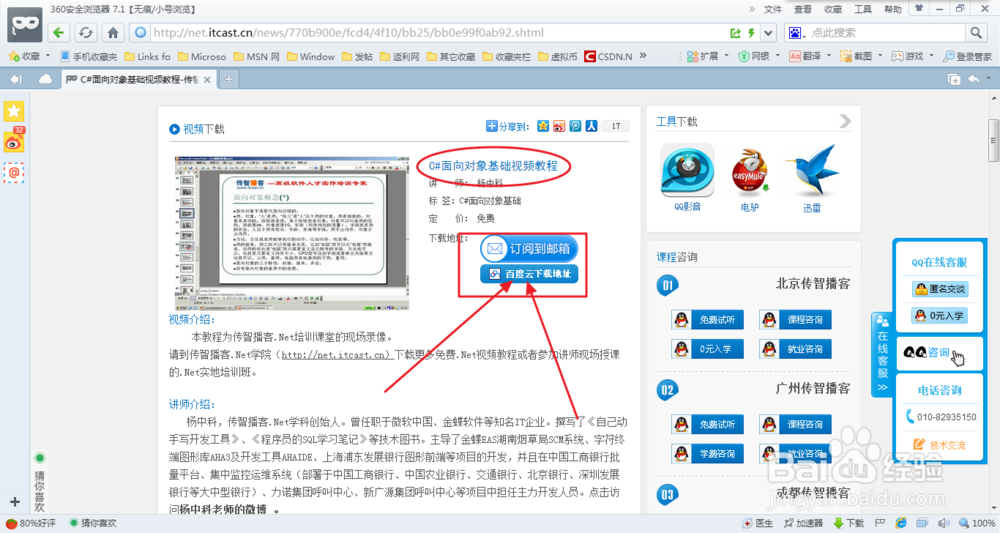Screen dimensions: 1000x533
Task: Open the browser home page button
Action: 113,33
